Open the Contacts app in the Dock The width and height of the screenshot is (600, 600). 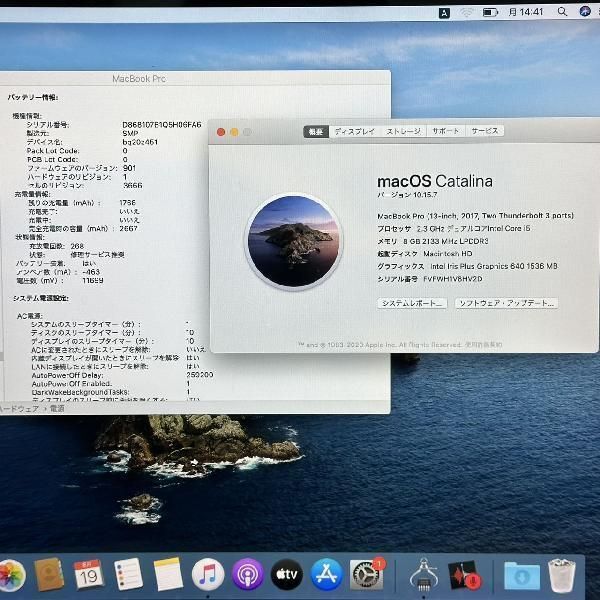pyautogui.click(x=49, y=575)
